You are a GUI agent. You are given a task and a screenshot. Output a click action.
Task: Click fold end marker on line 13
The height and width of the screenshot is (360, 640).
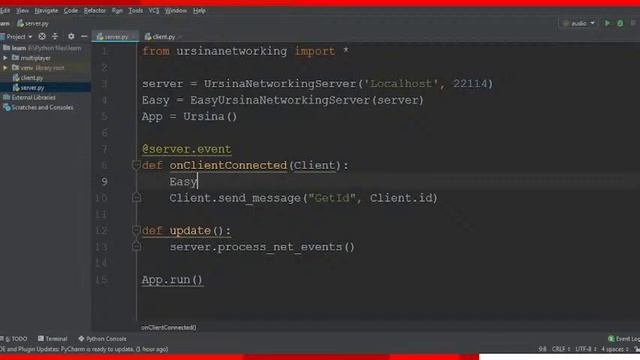click(x=136, y=247)
